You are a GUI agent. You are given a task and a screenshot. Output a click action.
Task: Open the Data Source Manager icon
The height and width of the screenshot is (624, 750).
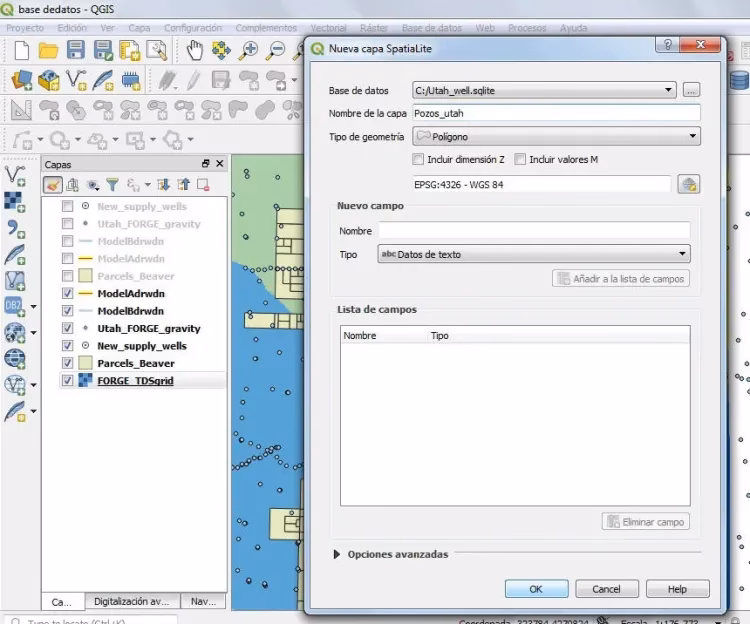[22, 80]
